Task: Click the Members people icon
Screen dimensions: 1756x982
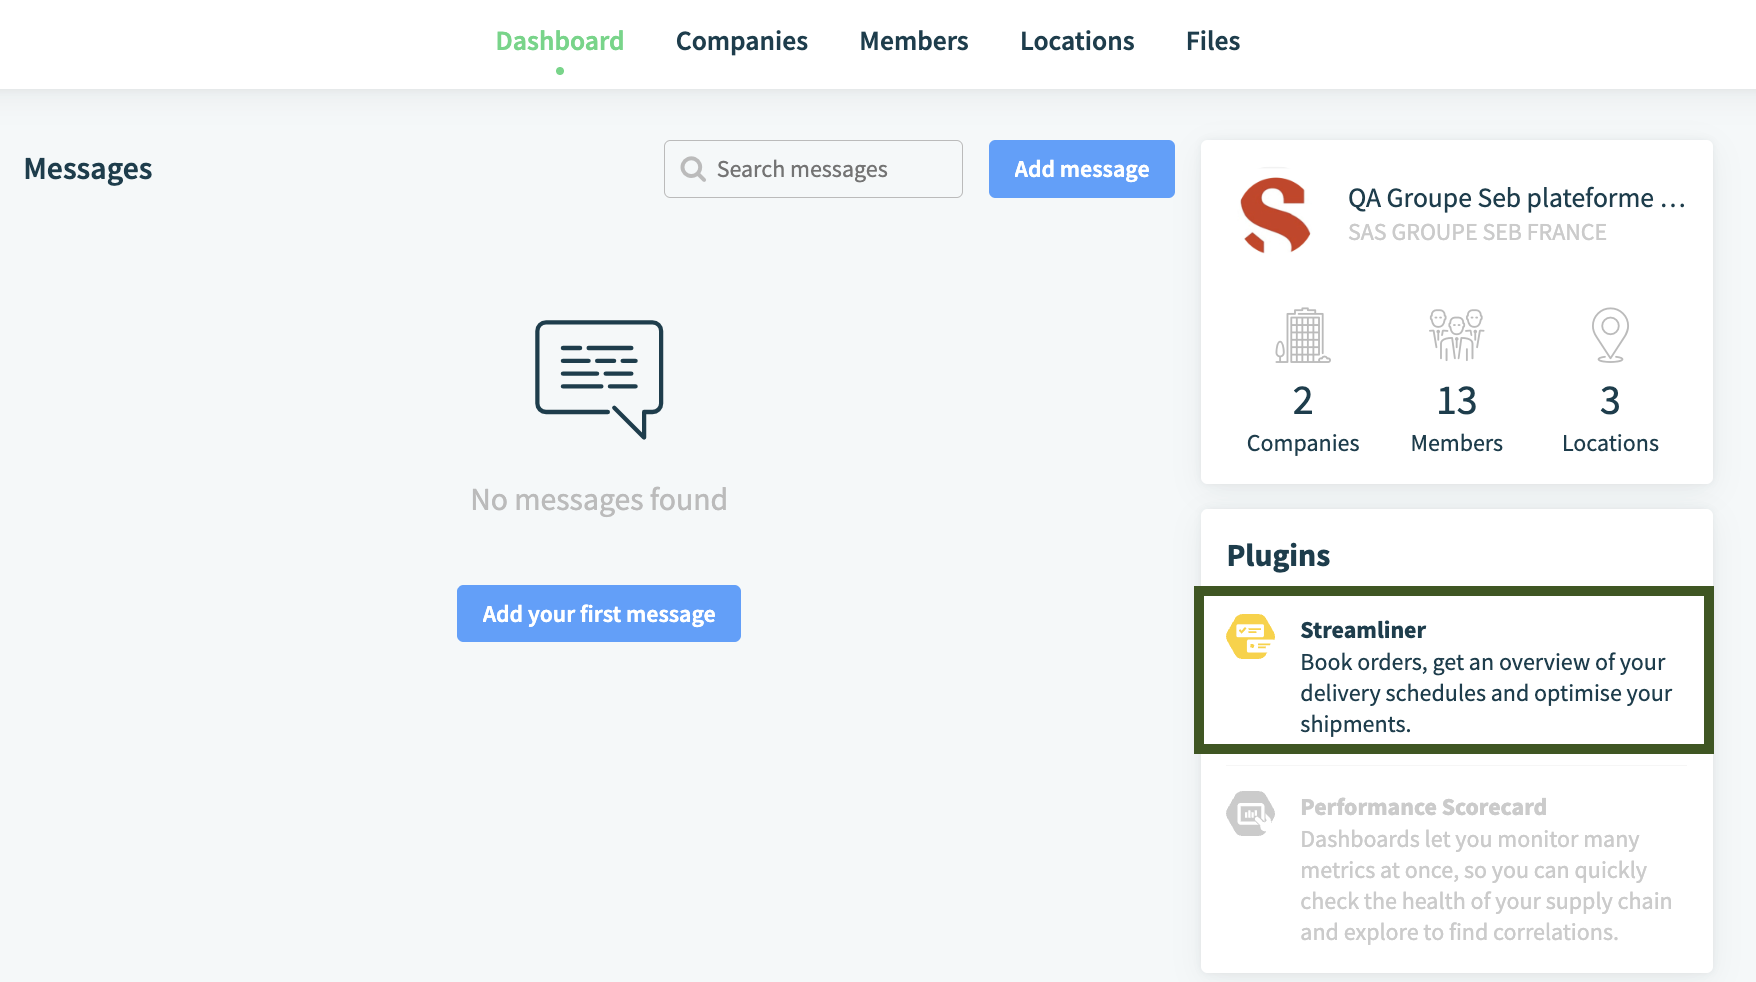Action: click(1456, 335)
